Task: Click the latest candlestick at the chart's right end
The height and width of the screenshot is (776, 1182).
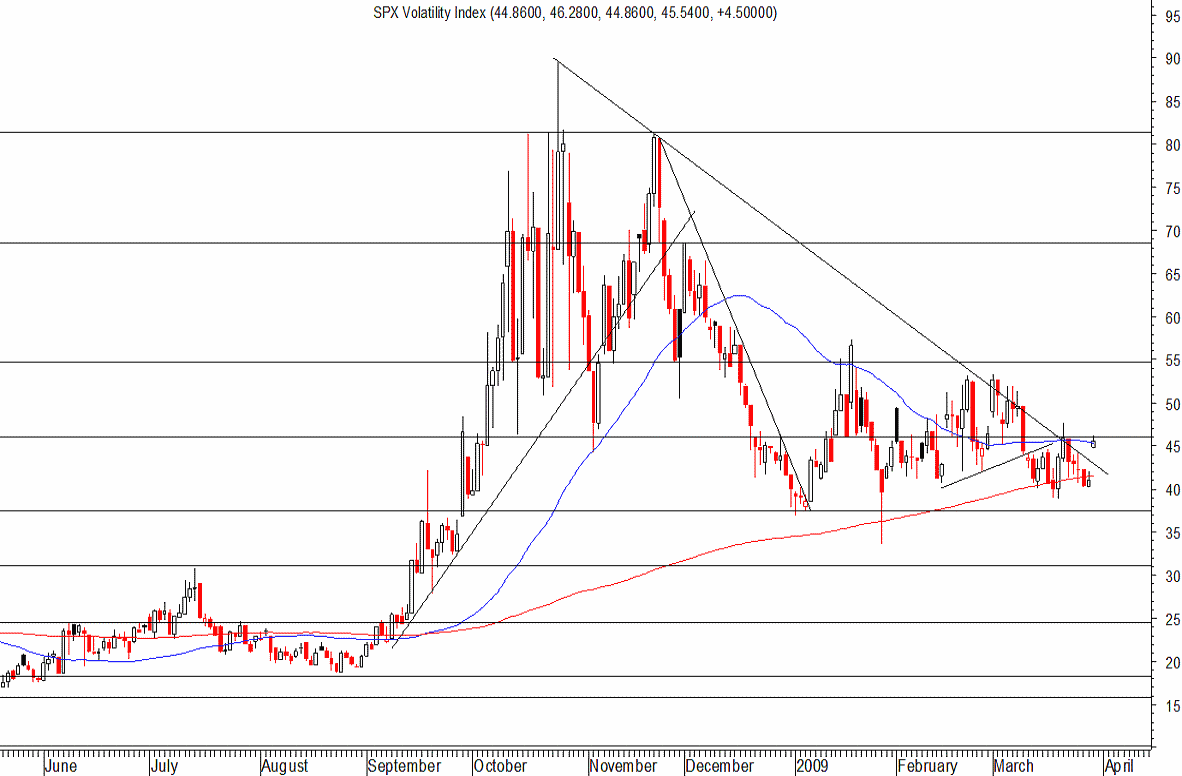Action: pos(1095,442)
